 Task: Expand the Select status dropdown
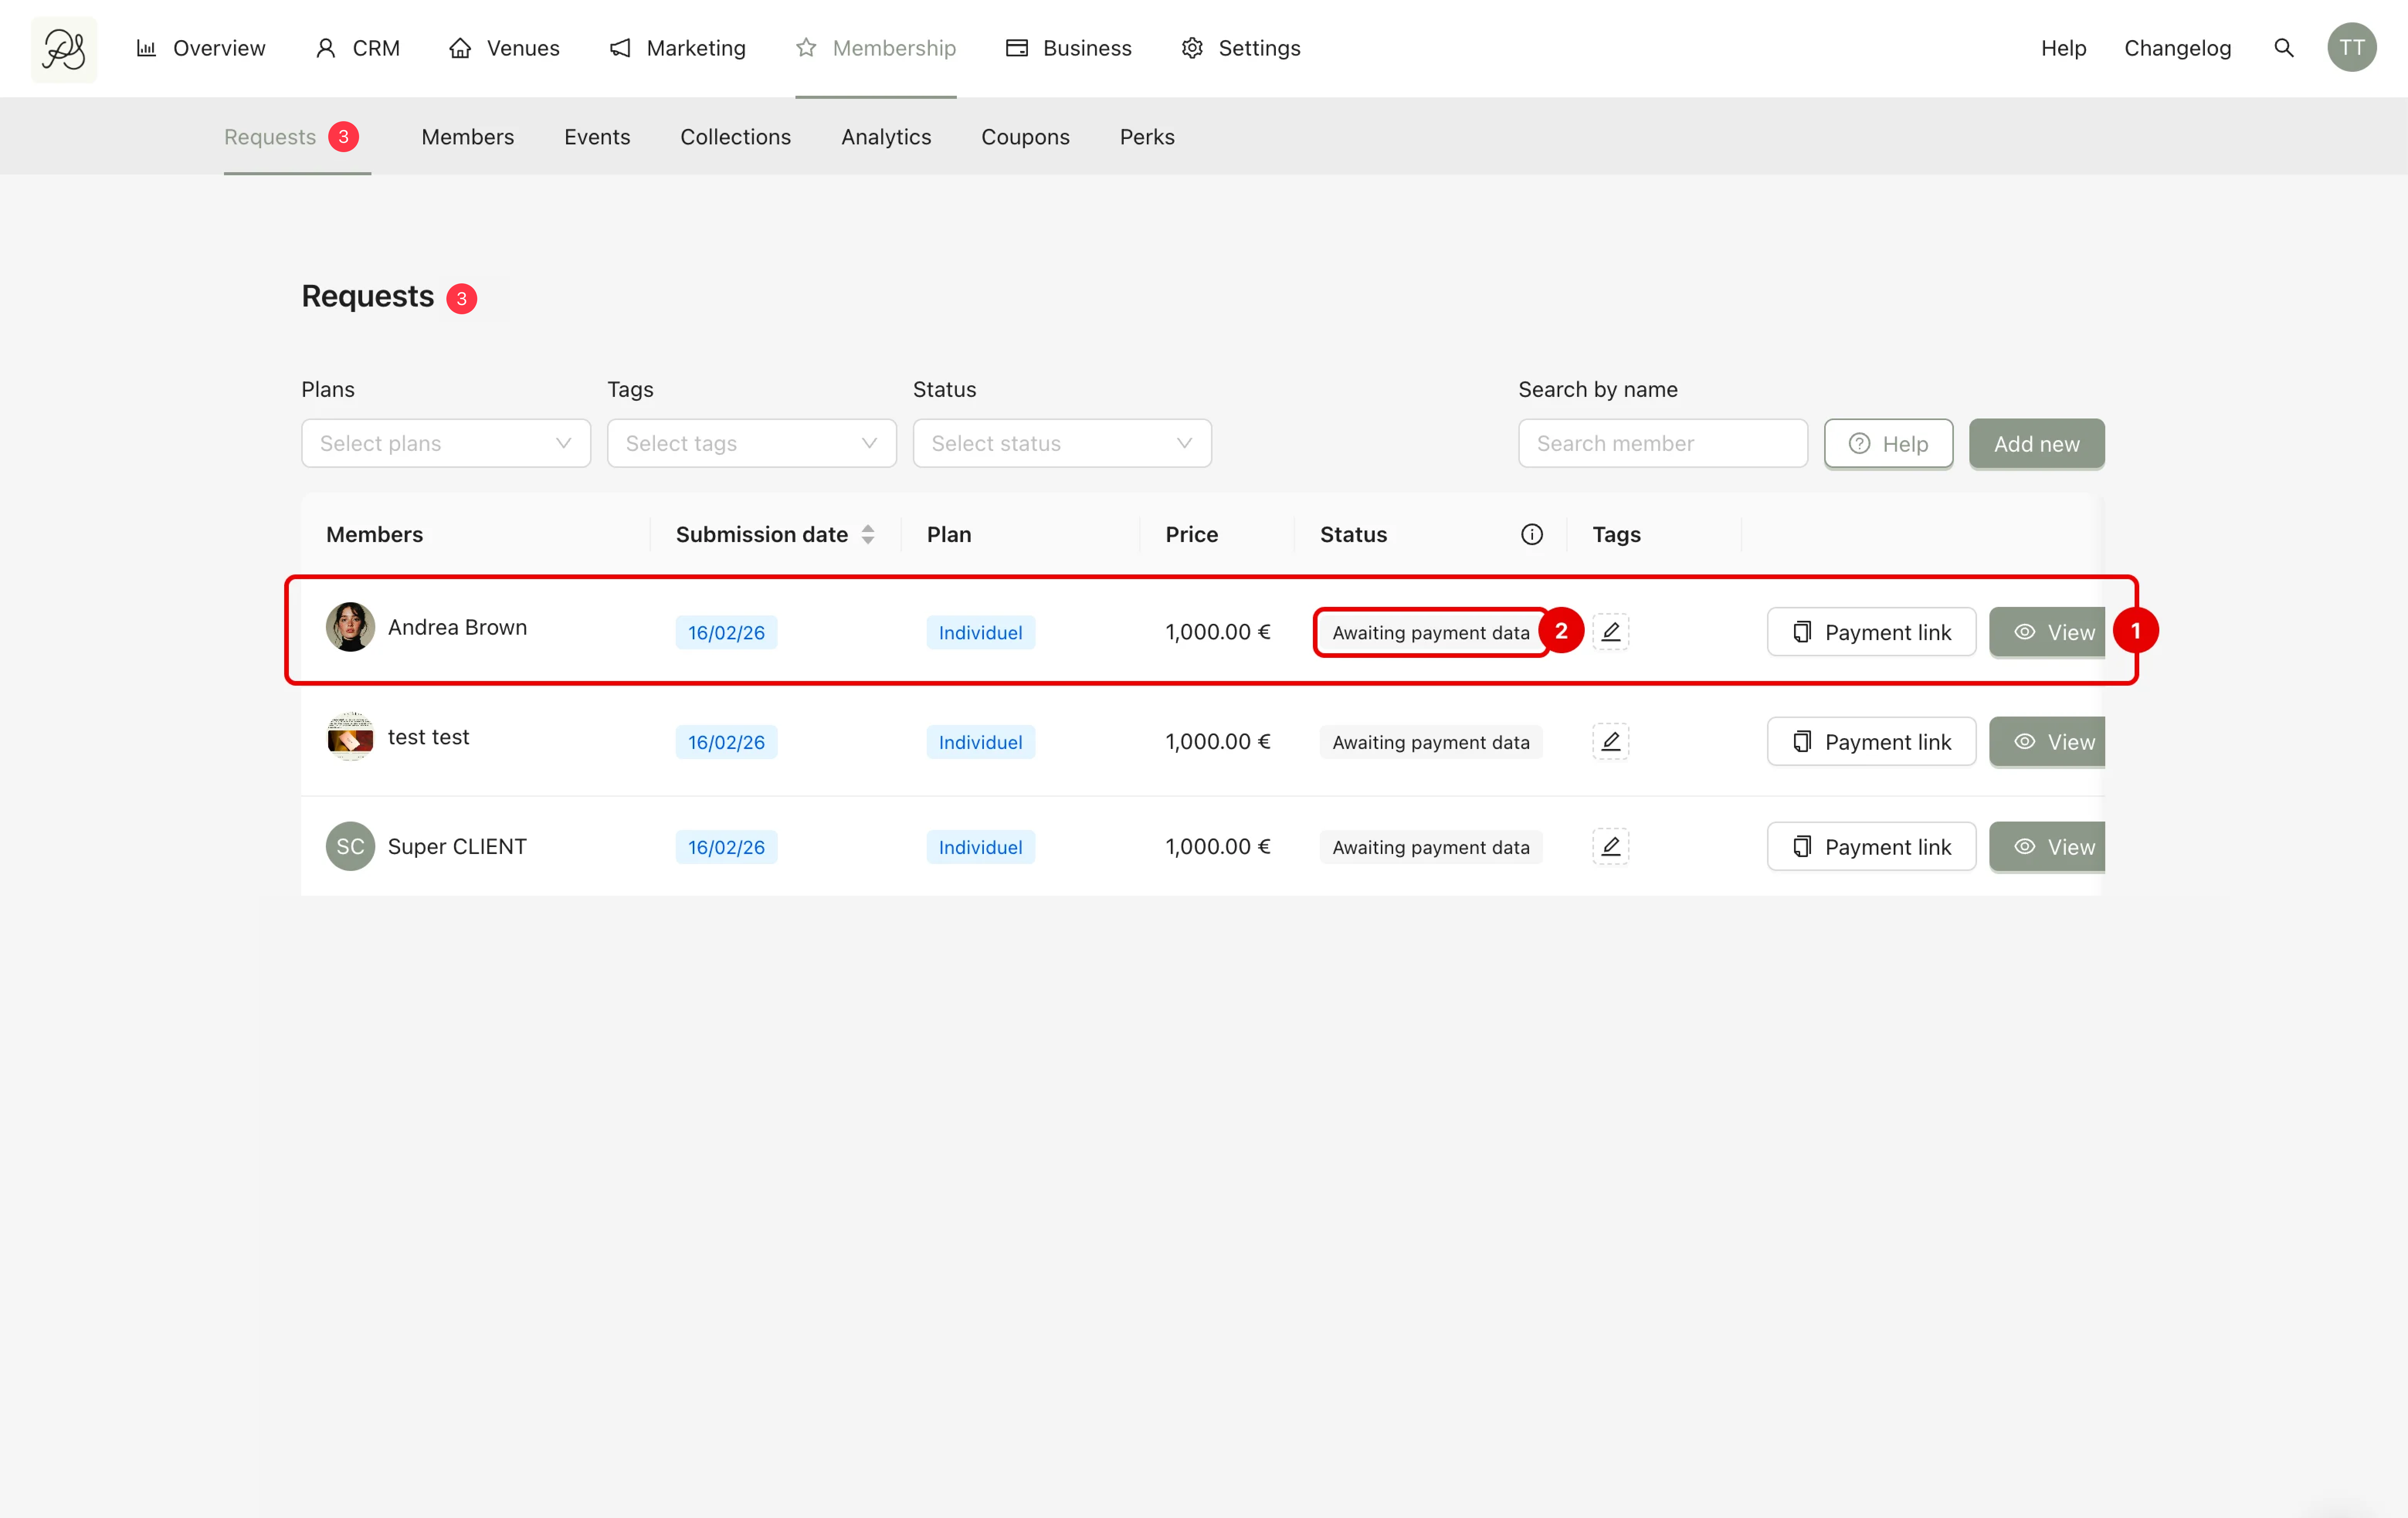coord(1061,443)
